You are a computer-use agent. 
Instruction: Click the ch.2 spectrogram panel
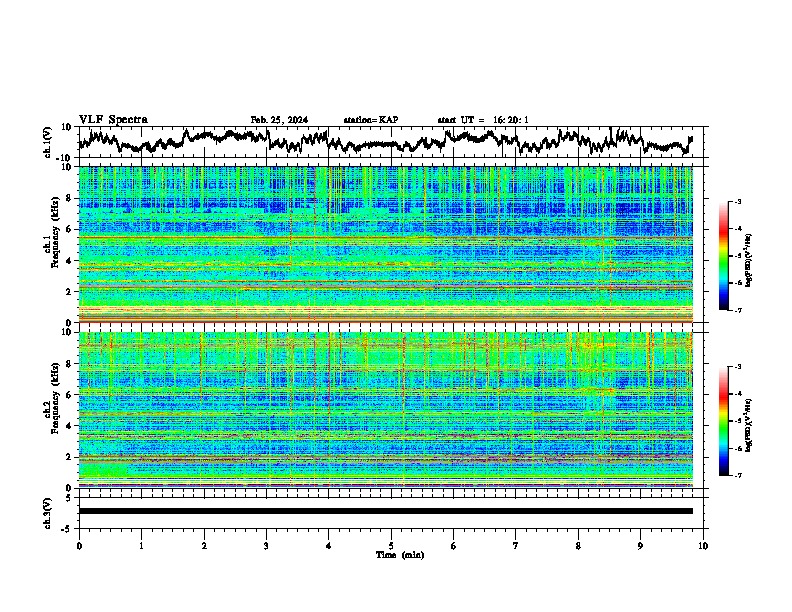pos(386,410)
